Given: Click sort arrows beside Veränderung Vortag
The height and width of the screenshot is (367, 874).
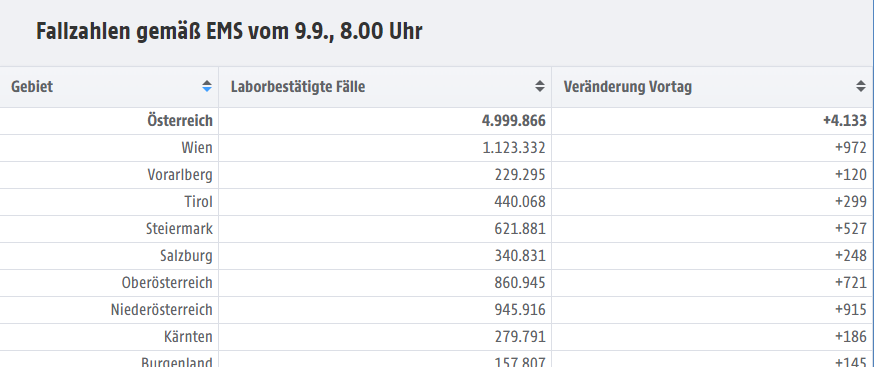Looking at the screenshot, I should pos(861,86).
